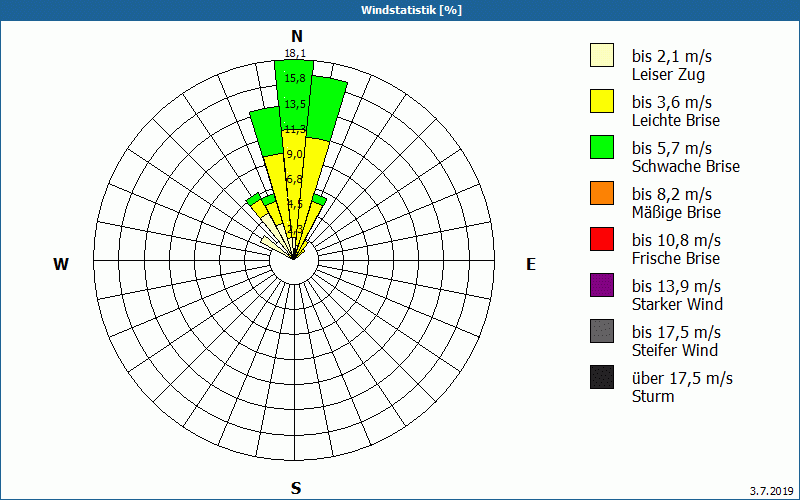Click the green 'bis 5,7 m/s' legend swatch

click(x=602, y=147)
